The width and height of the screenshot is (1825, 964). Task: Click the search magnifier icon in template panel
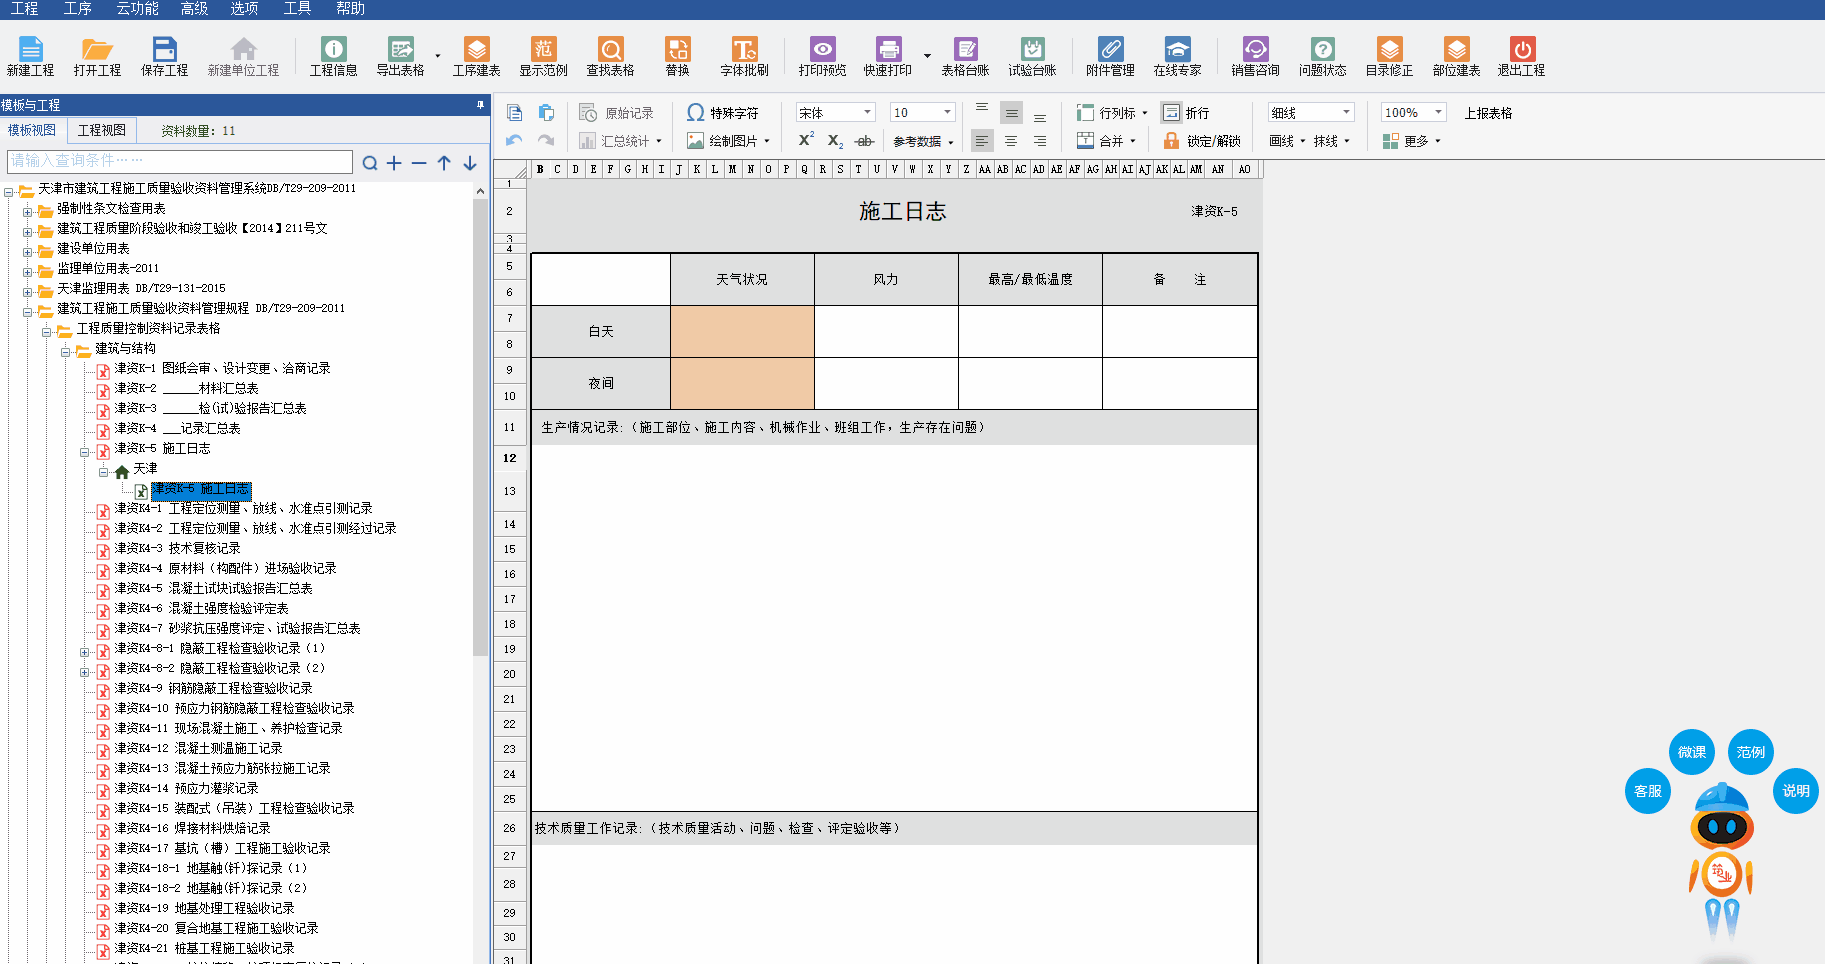(x=370, y=163)
